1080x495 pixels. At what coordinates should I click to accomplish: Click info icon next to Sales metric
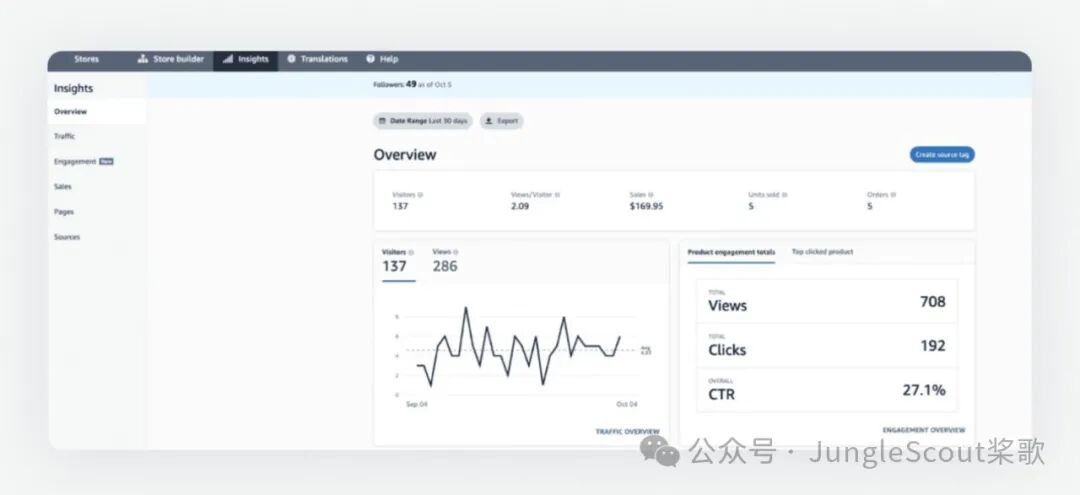coord(651,195)
